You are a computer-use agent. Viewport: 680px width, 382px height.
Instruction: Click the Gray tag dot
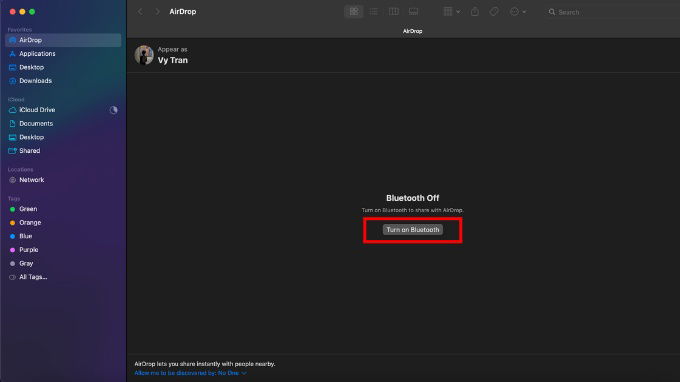[13, 264]
